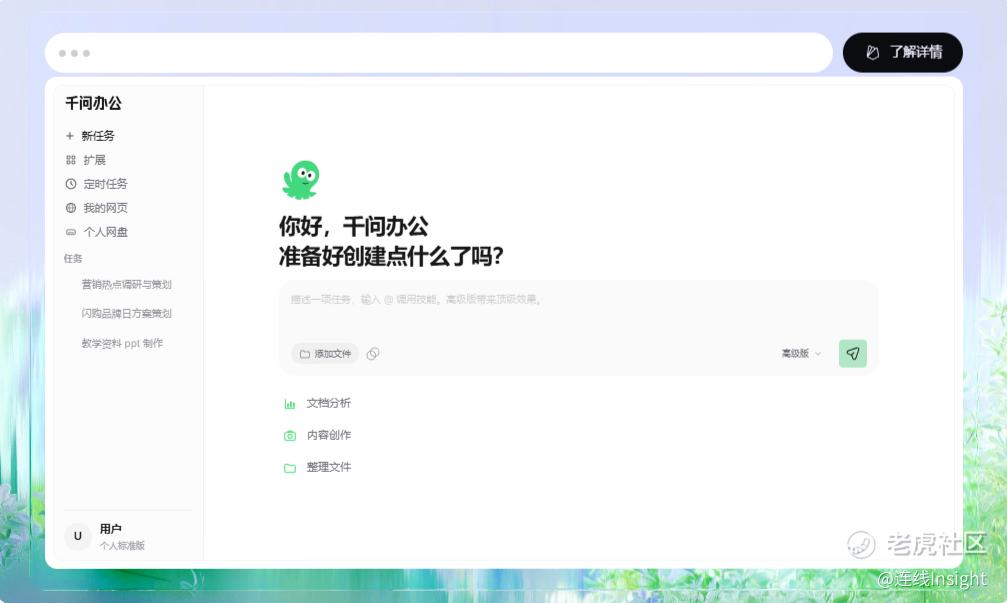Open the 教学资料 ppt 制作 task
Screen dimensions: 1007x603
click(122, 343)
